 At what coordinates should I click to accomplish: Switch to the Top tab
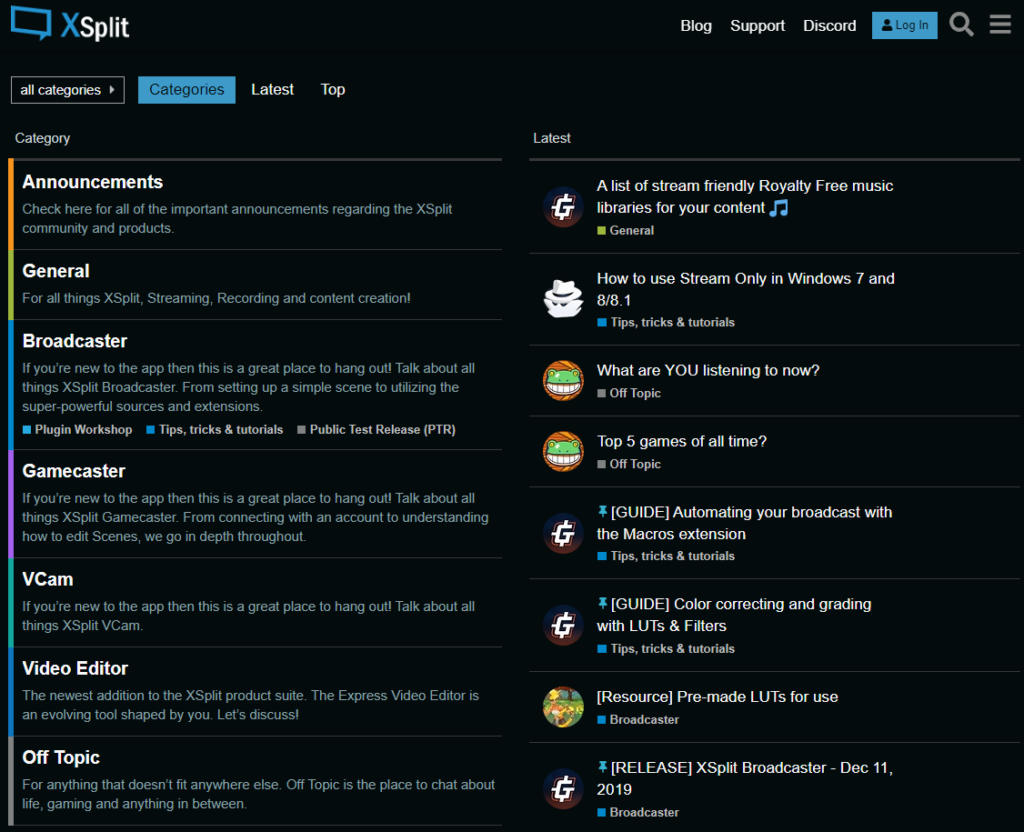tap(332, 89)
